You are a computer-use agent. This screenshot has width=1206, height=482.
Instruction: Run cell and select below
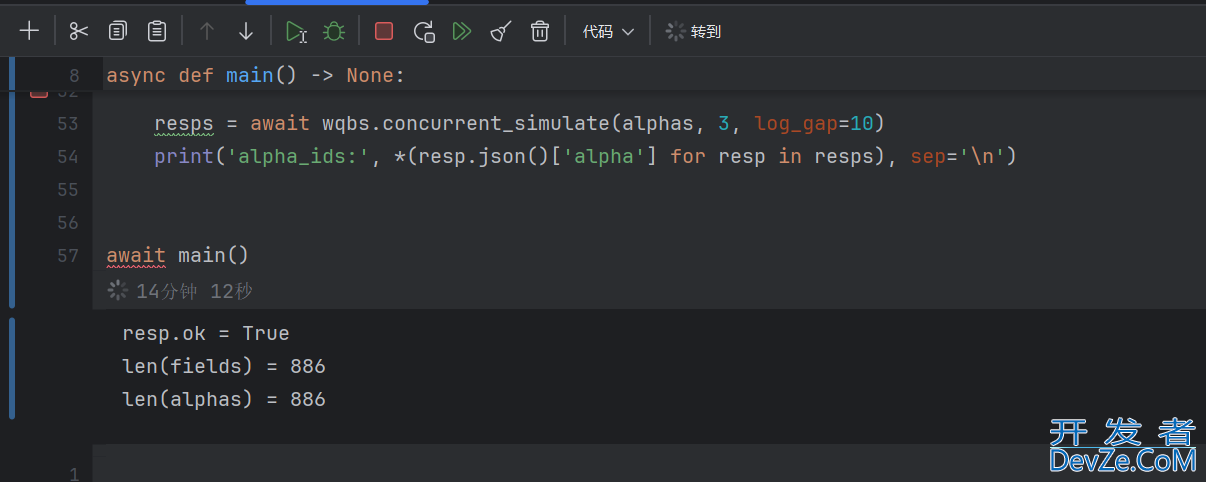pyautogui.click(x=296, y=31)
